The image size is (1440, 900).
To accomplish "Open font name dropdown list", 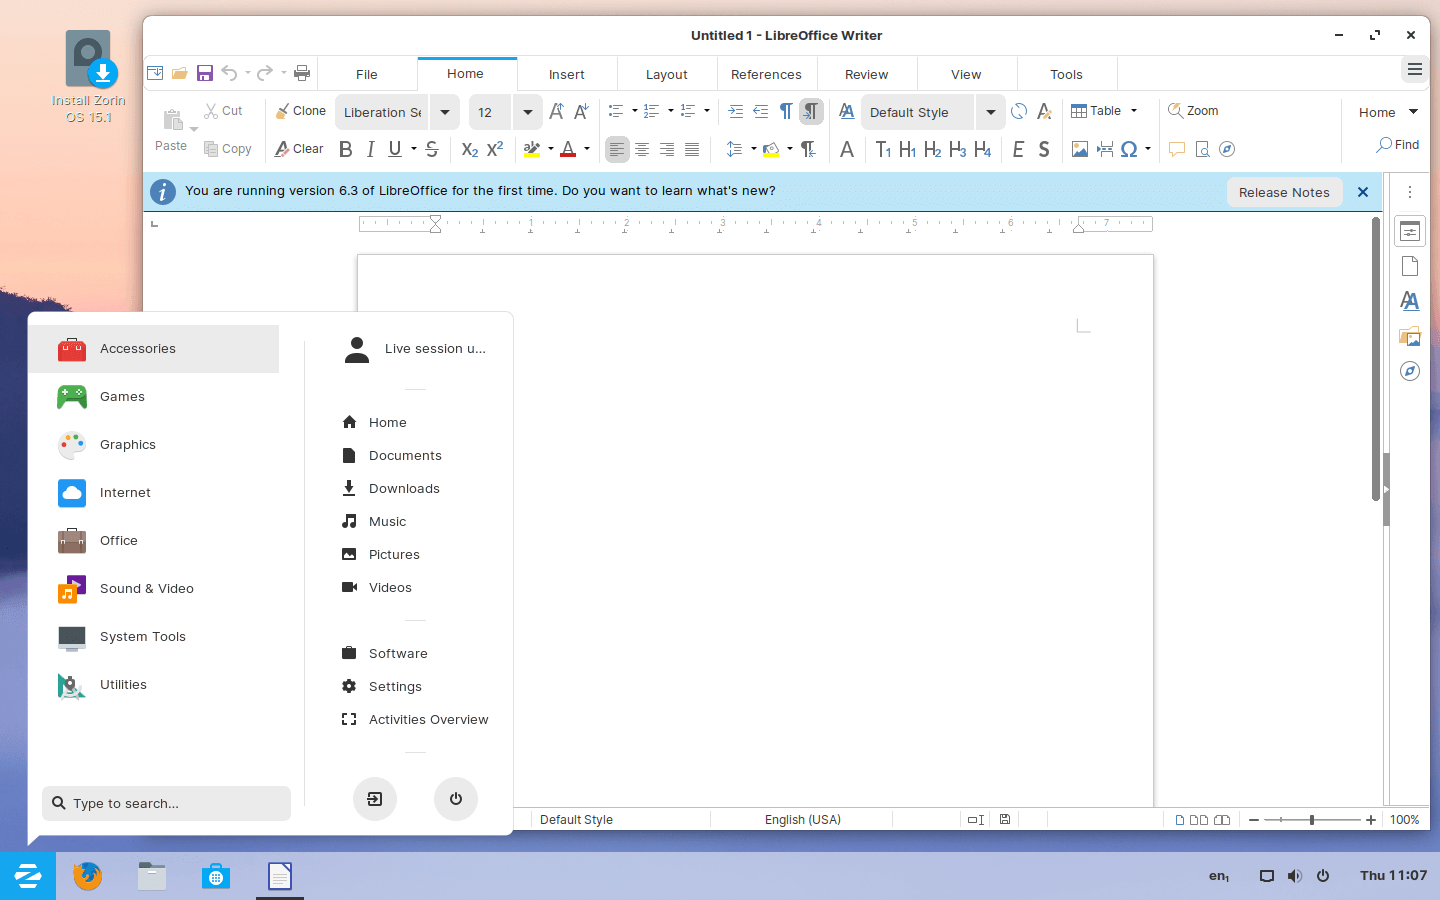I will coord(445,112).
